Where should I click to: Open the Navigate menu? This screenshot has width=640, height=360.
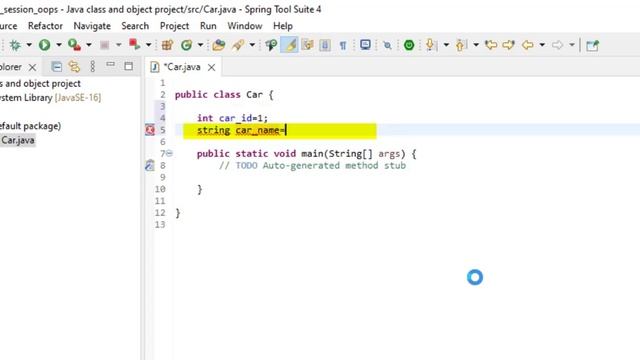(92, 26)
